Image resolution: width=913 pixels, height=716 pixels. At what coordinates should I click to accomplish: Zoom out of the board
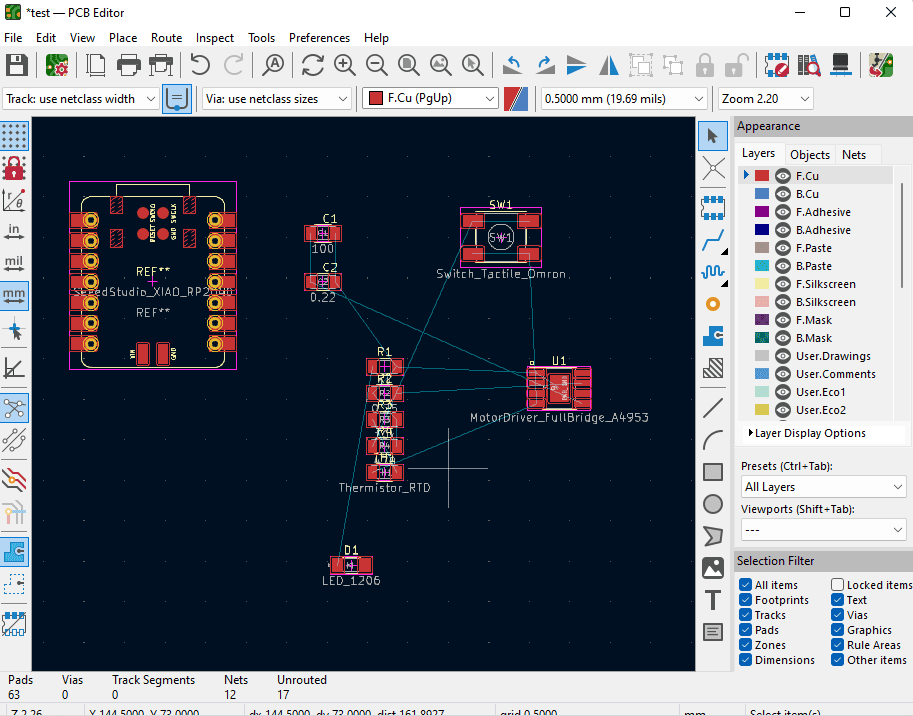tap(377, 65)
